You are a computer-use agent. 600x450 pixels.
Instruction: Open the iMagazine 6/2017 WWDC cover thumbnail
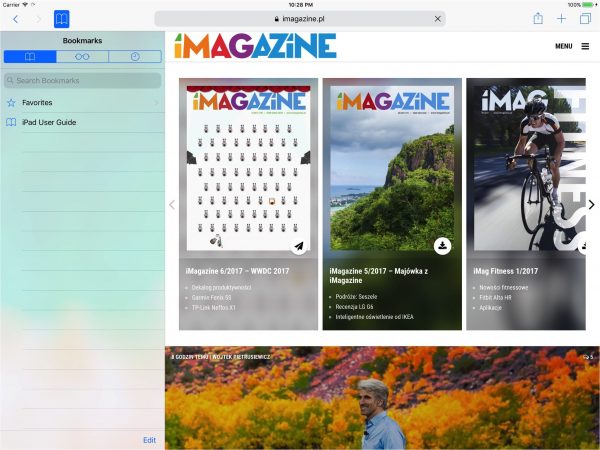(x=248, y=168)
